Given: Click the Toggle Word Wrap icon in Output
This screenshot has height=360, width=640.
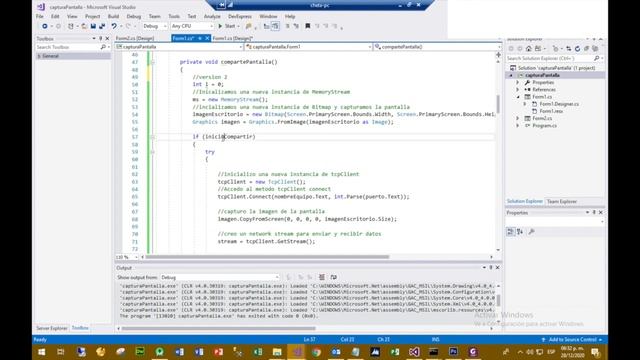Looking at the screenshot, I should (333, 277).
